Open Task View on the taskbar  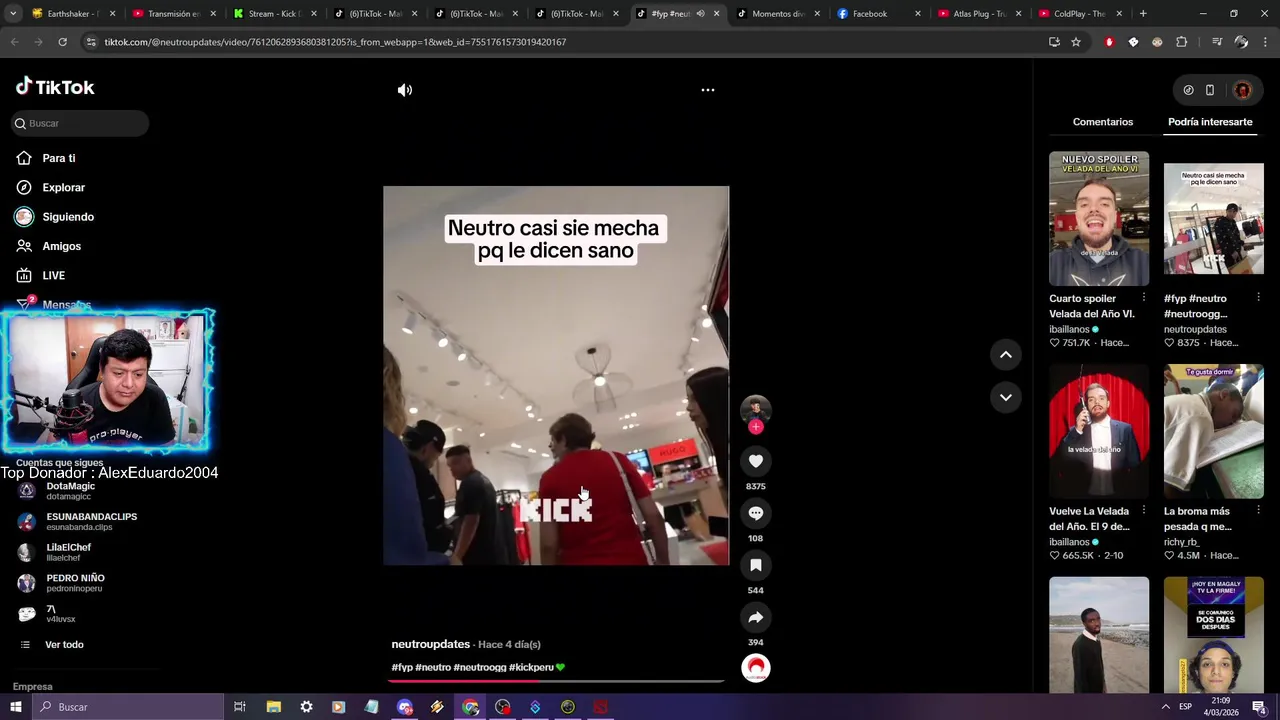[x=240, y=707]
